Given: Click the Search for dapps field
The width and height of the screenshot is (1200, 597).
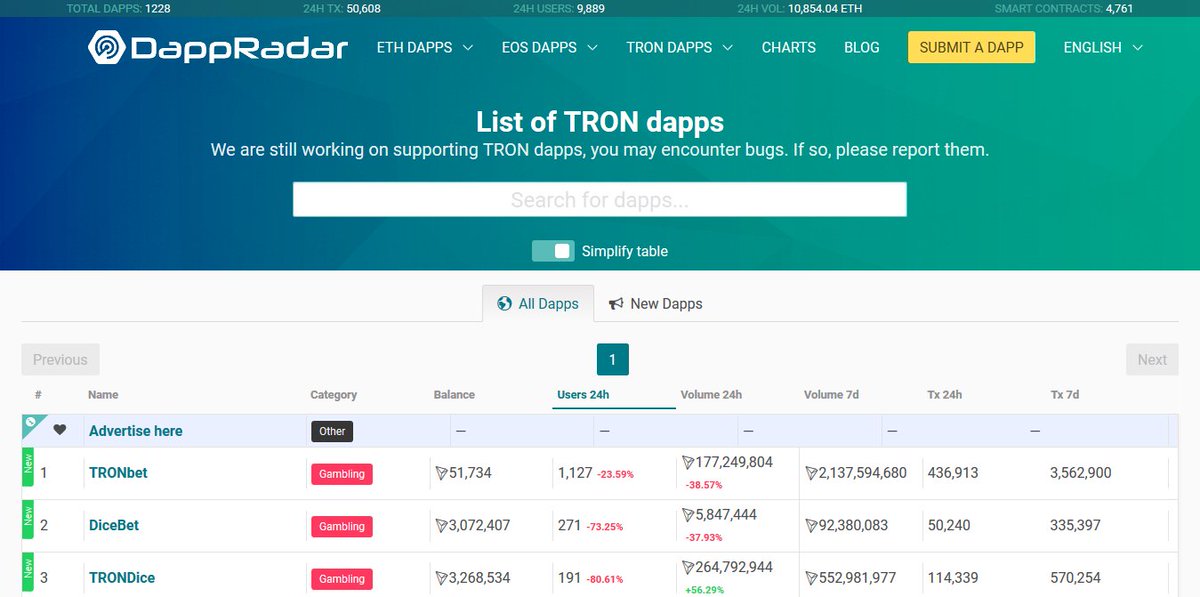Looking at the screenshot, I should click(600, 199).
